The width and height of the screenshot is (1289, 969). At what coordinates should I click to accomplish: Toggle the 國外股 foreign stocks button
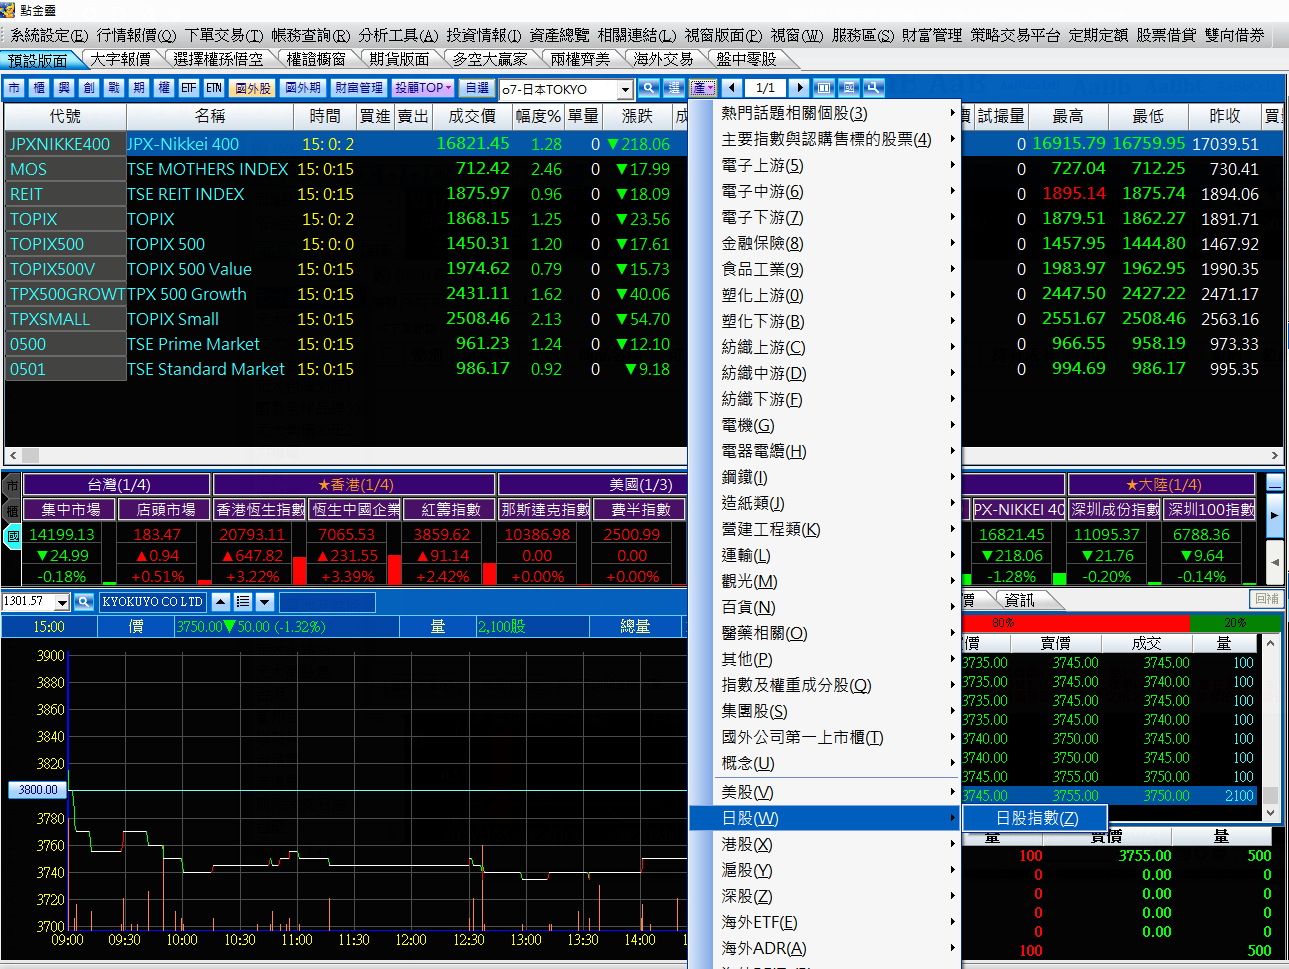[x=253, y=88]
